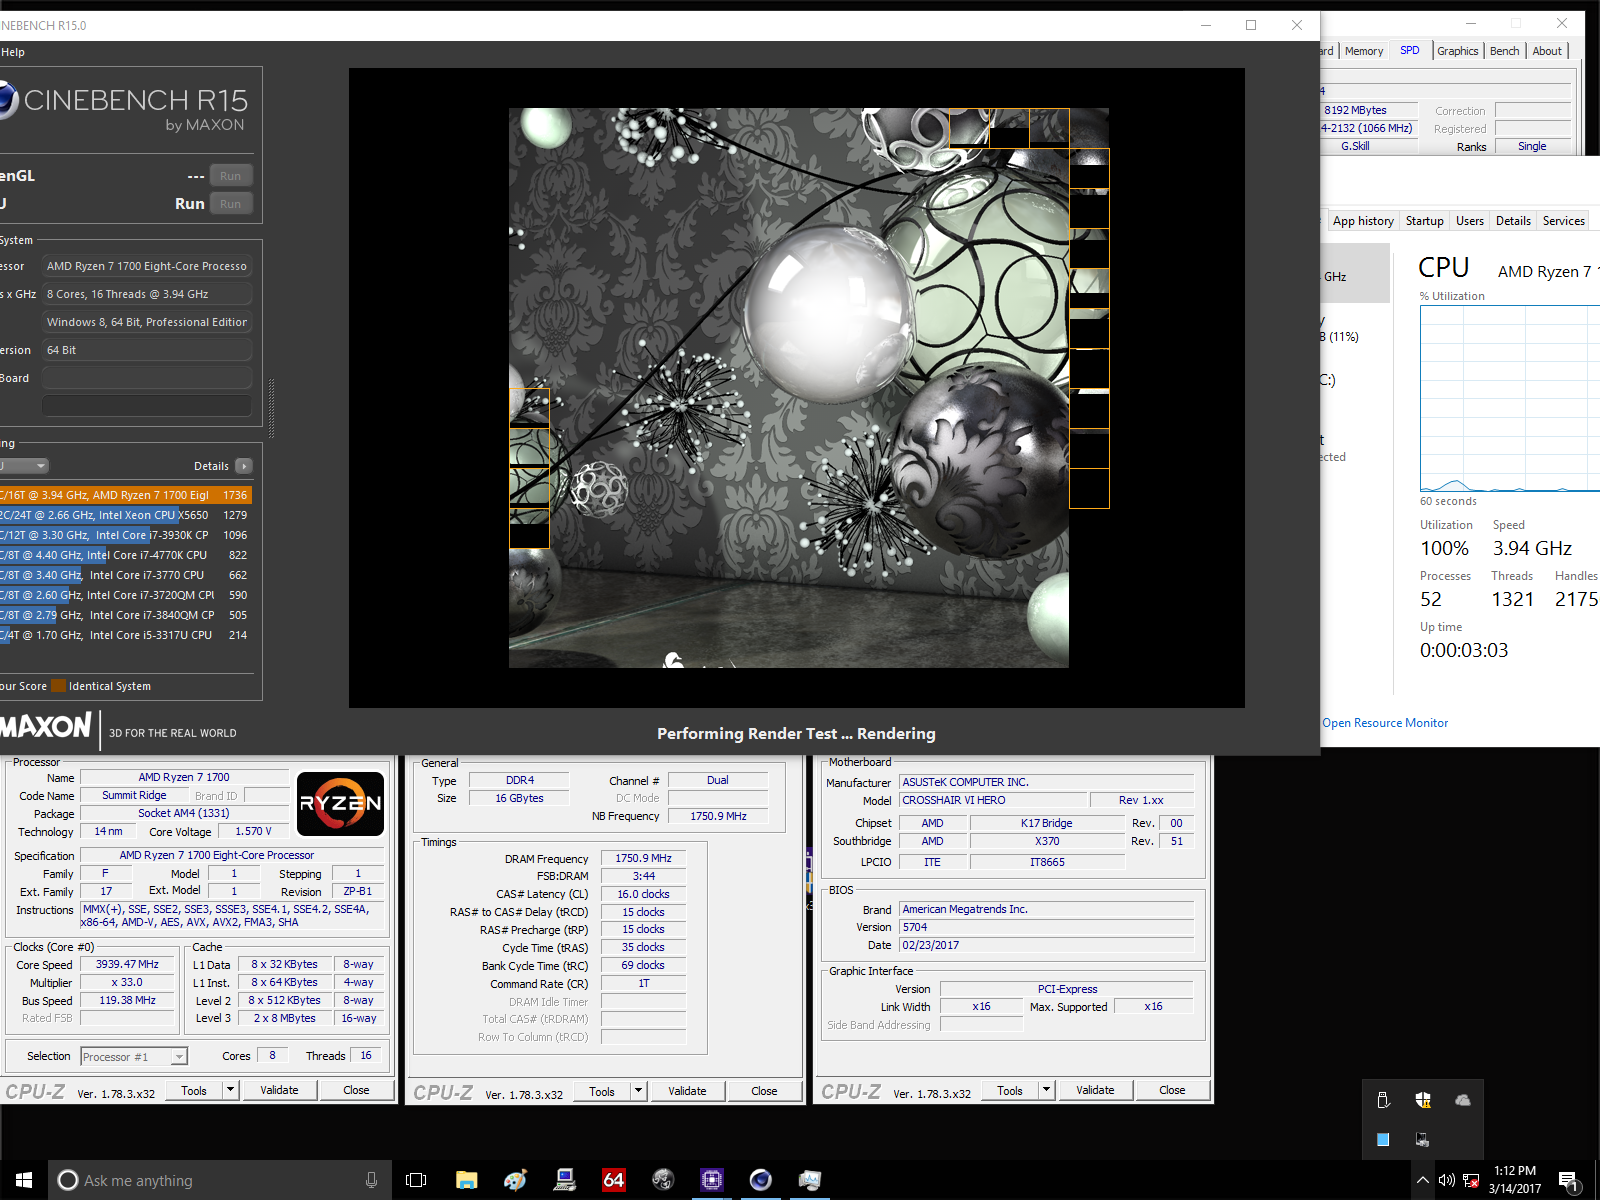
Task: Click Tools button in CPU-Z Mainboard window
Action: 1010,1090
